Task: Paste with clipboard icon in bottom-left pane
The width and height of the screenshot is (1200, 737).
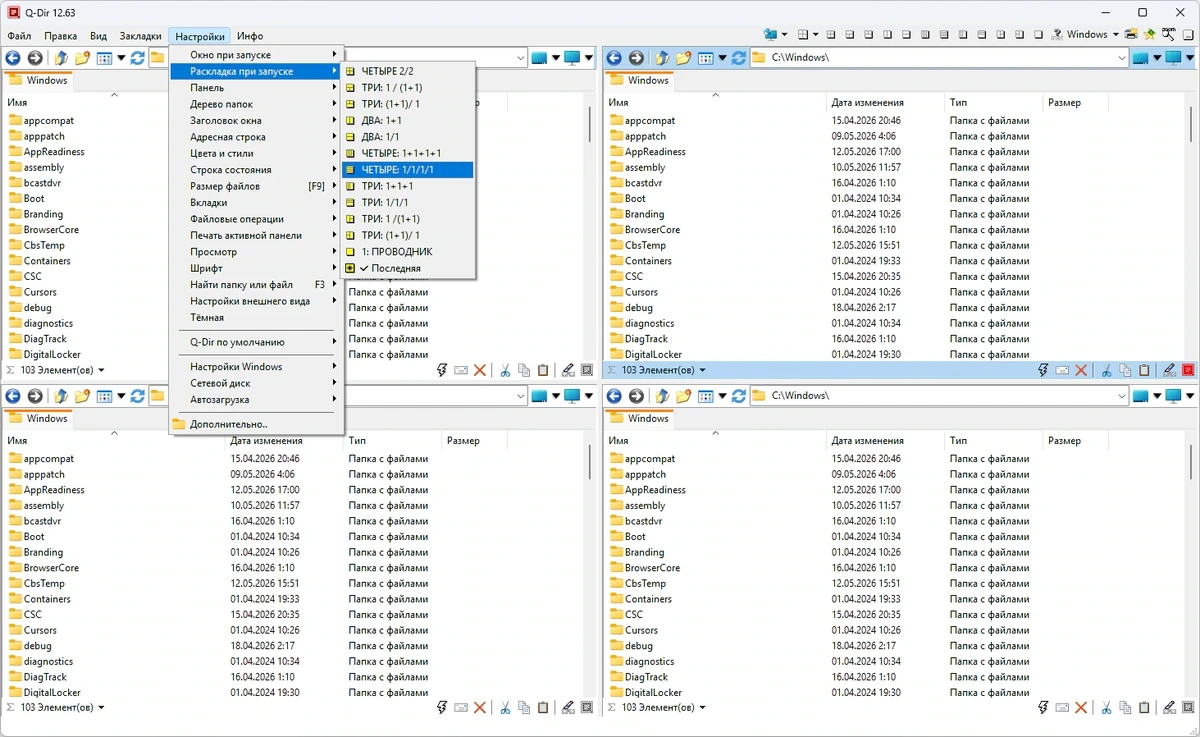Action: point(543,708)
